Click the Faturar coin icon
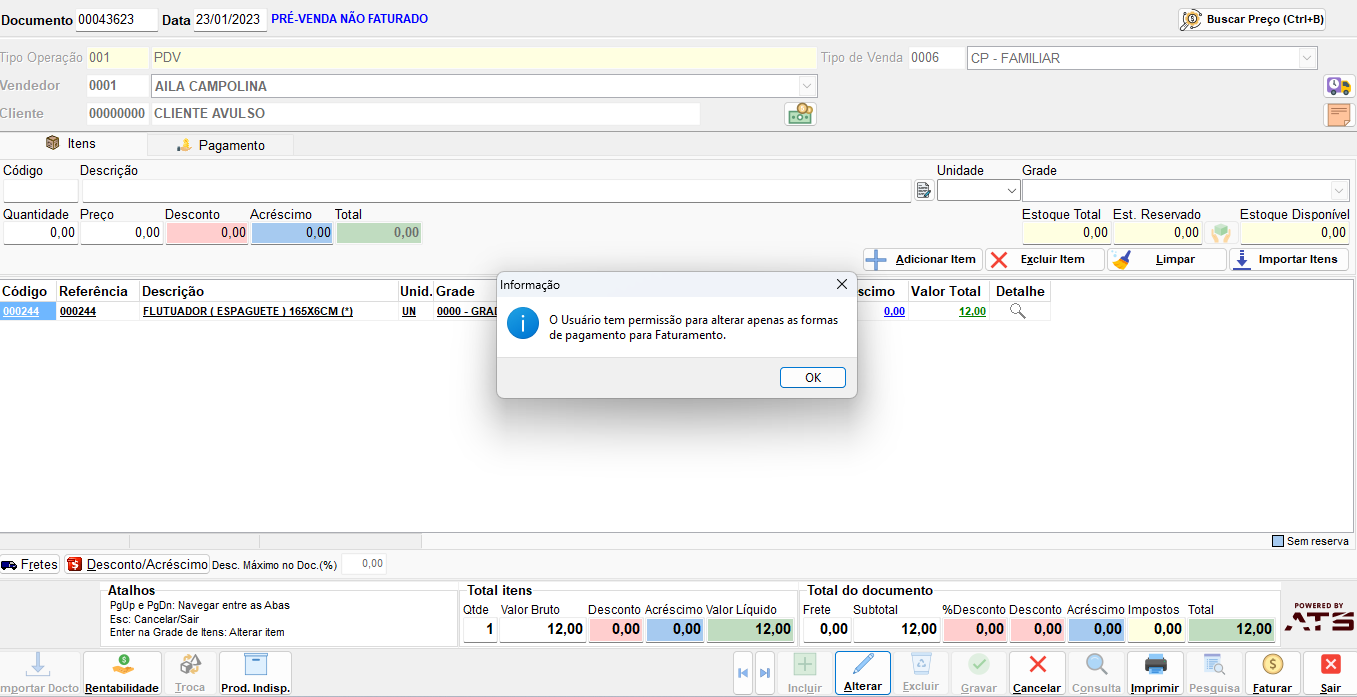Viewport: 1357px width, 697px height. click(1272, 672)
